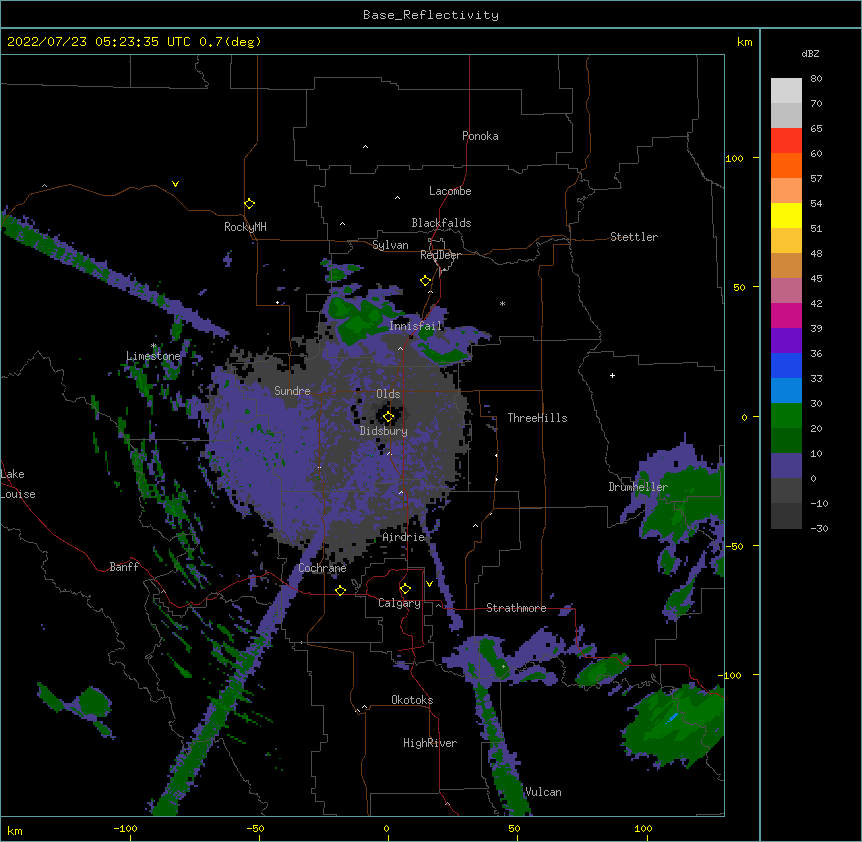Click the yellow diamond marker south of RedDeer
Screen dimensions: 862x842
click(425, 281)
